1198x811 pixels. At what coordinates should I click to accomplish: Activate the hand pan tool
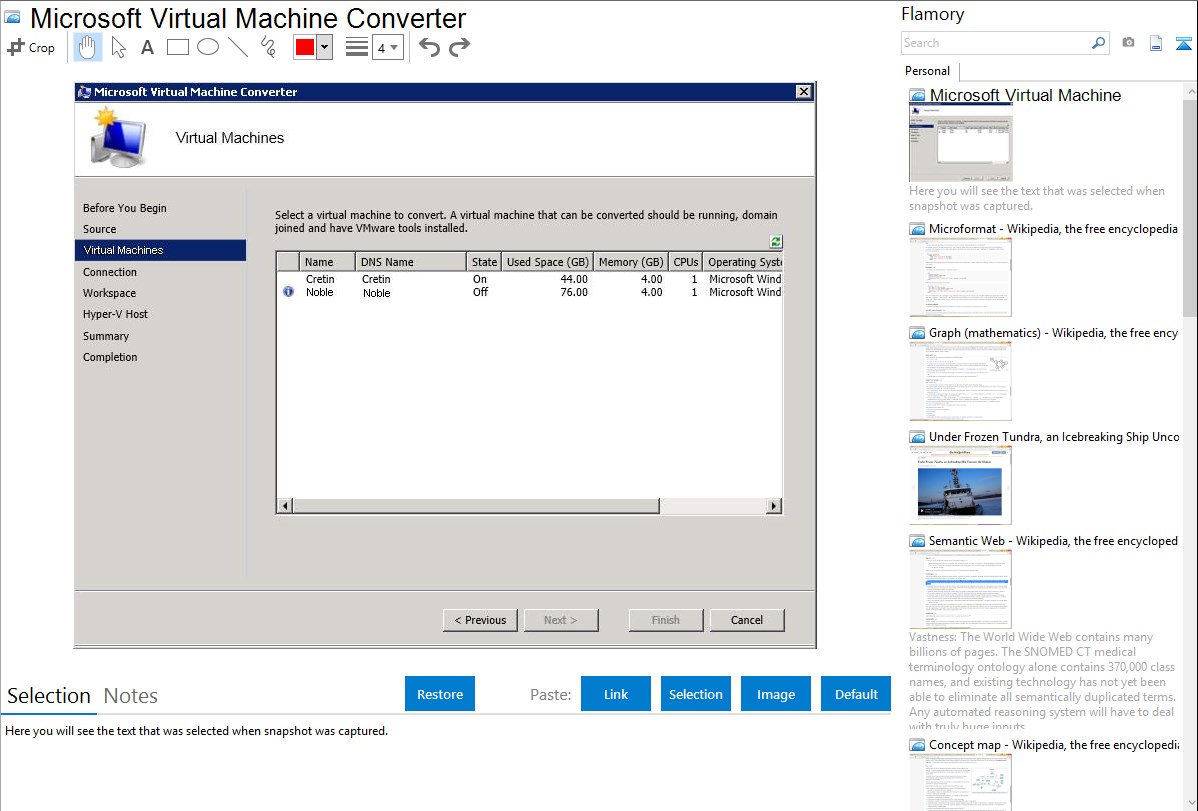(x=88, y=47)
